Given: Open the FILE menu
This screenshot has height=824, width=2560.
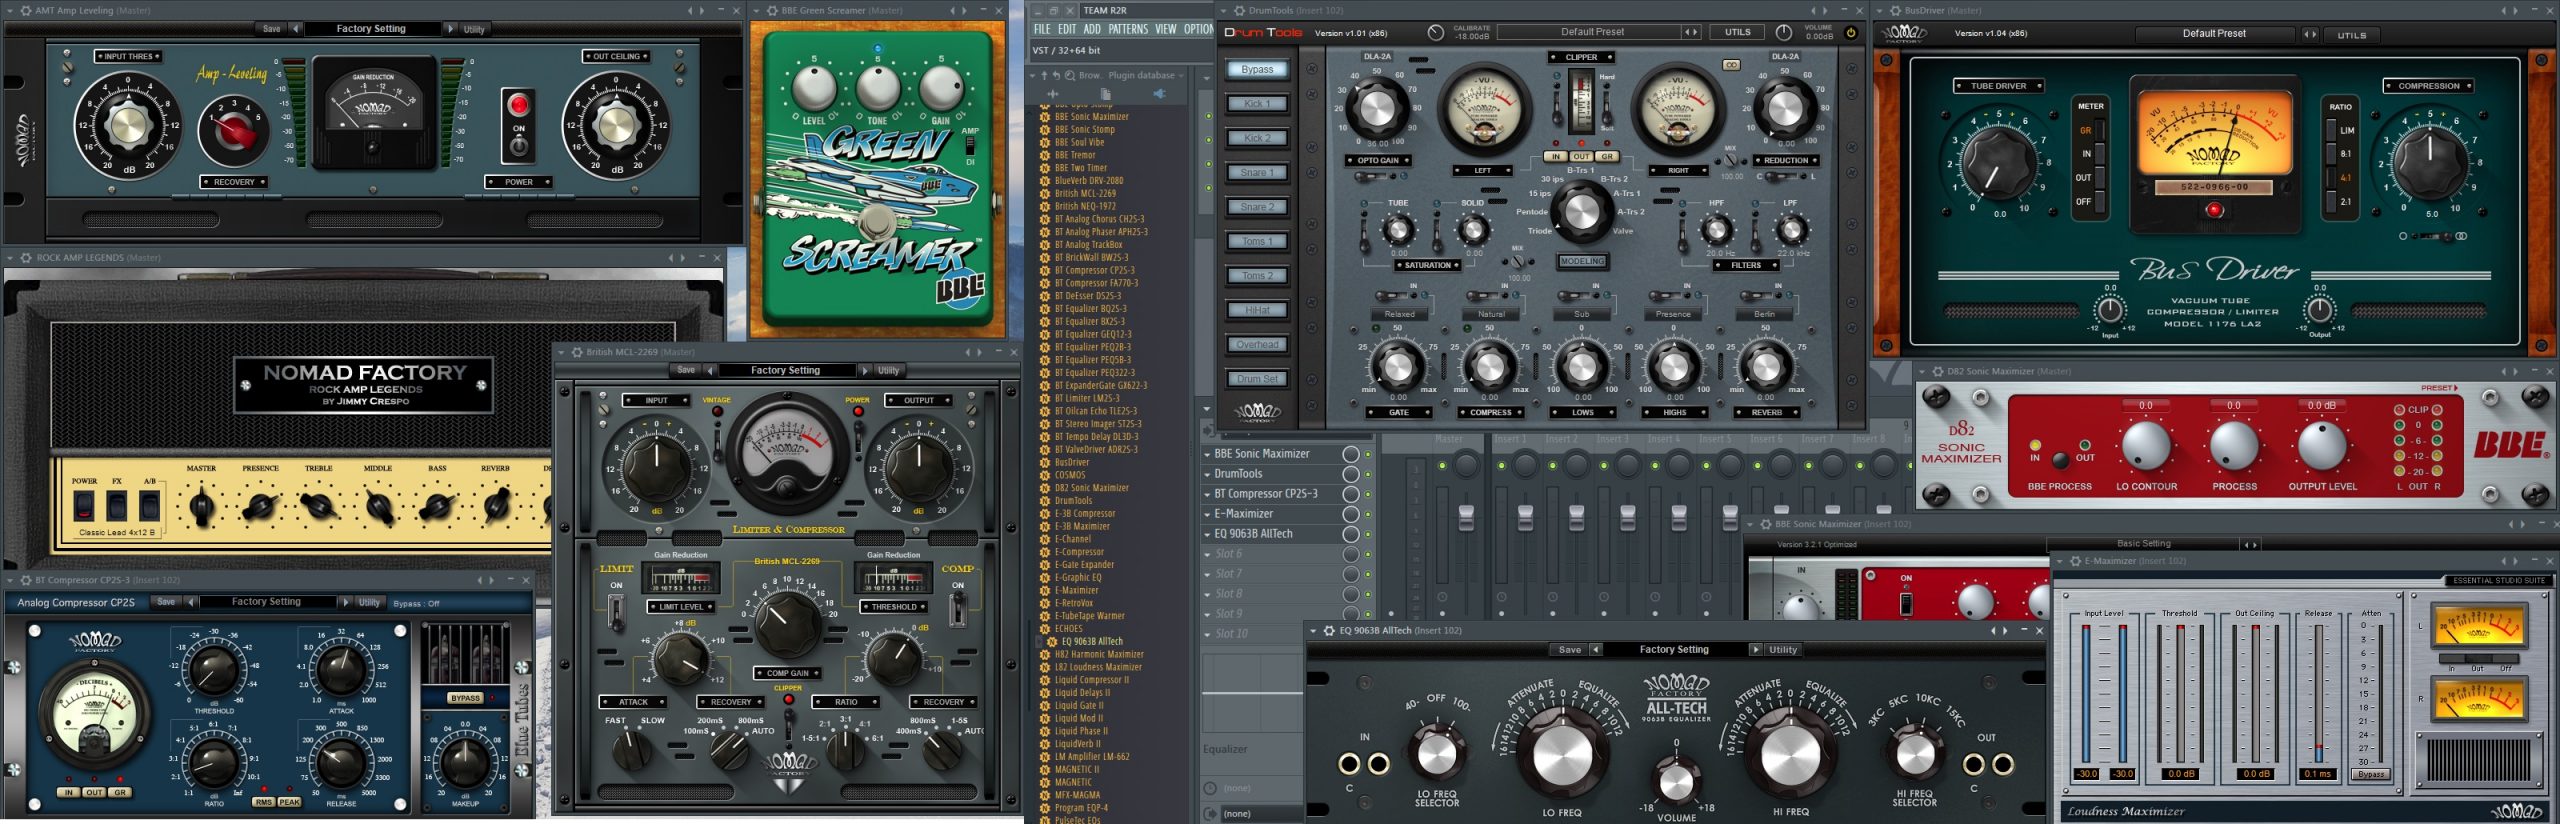Looking at the screenshot, I should 1042,30.
